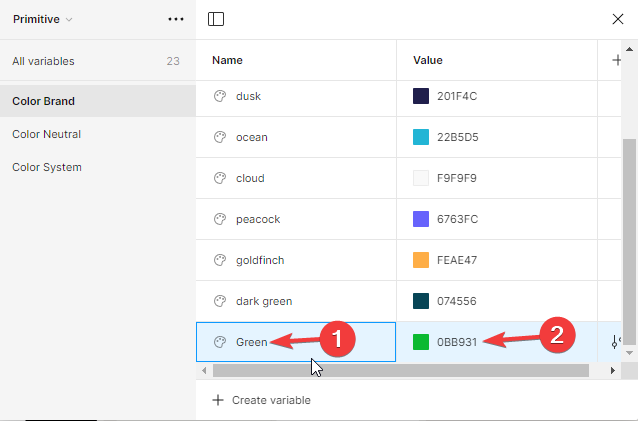Open the Green color swatch 0BB931
This screenshot has width=638, height=421.
point(421,342)
